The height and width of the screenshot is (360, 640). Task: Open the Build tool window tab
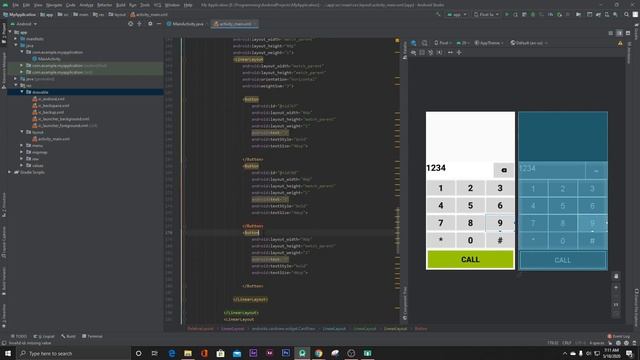click(68, 336)
